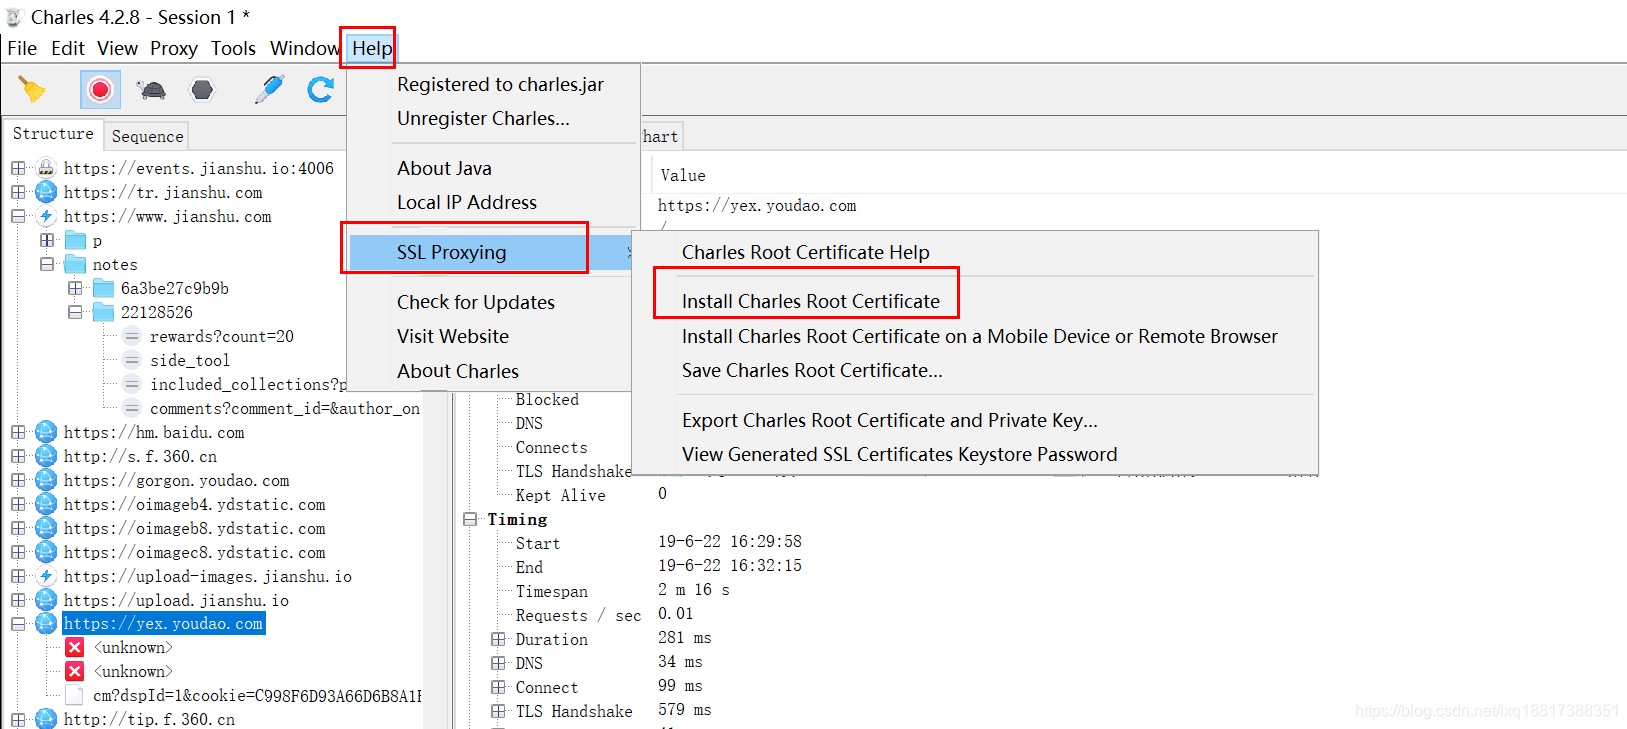The width and height of the screenshot is (1627, 729).
Task: Select Visit Website menu item
Action: coord(453,336)
